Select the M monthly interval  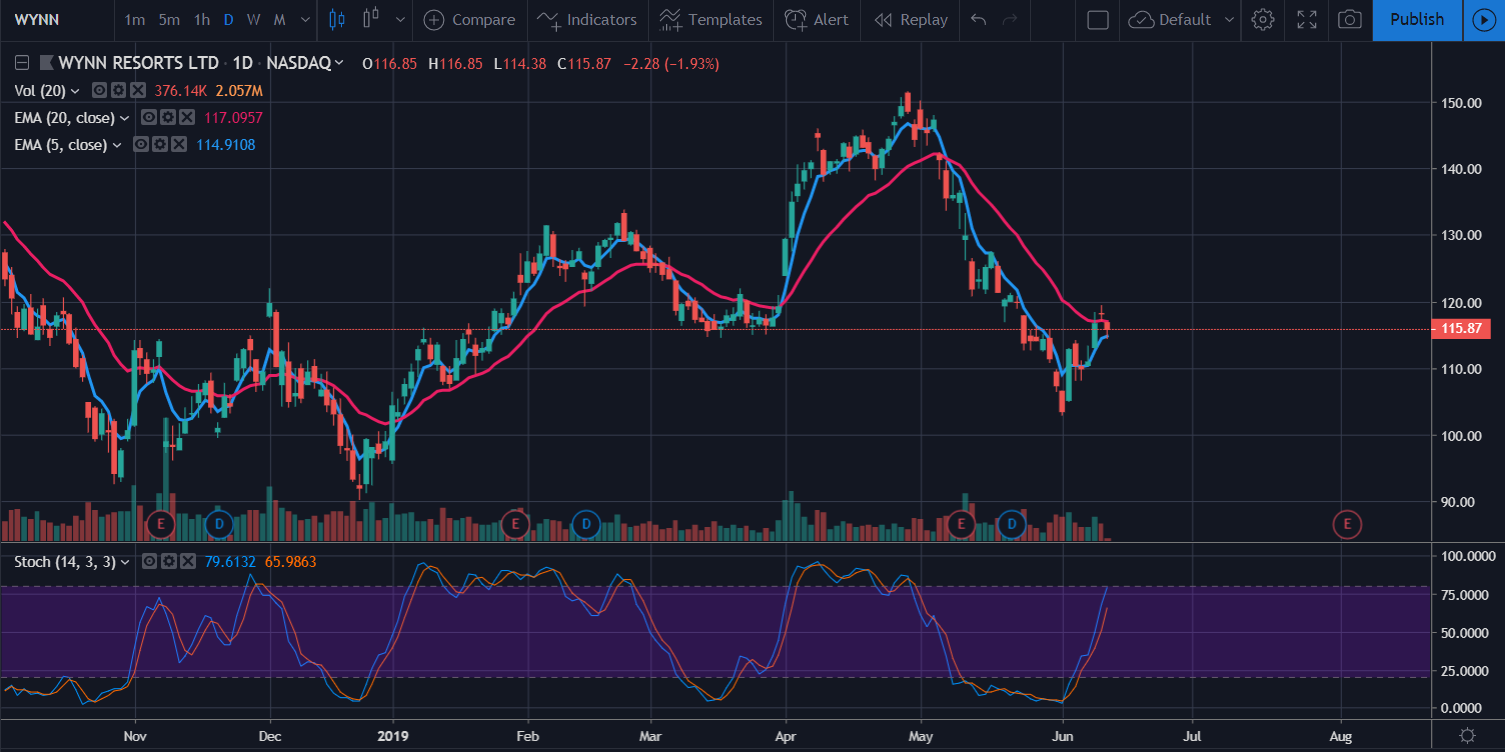pyautogui.click(x=279, y=19)
